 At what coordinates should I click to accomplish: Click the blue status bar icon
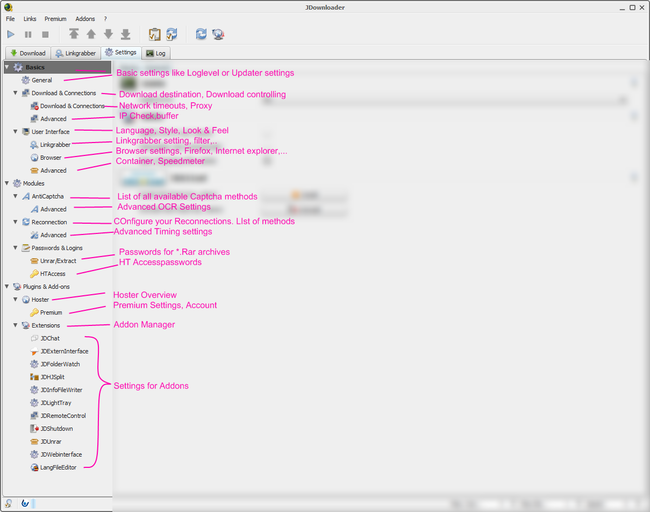point(25,503)
